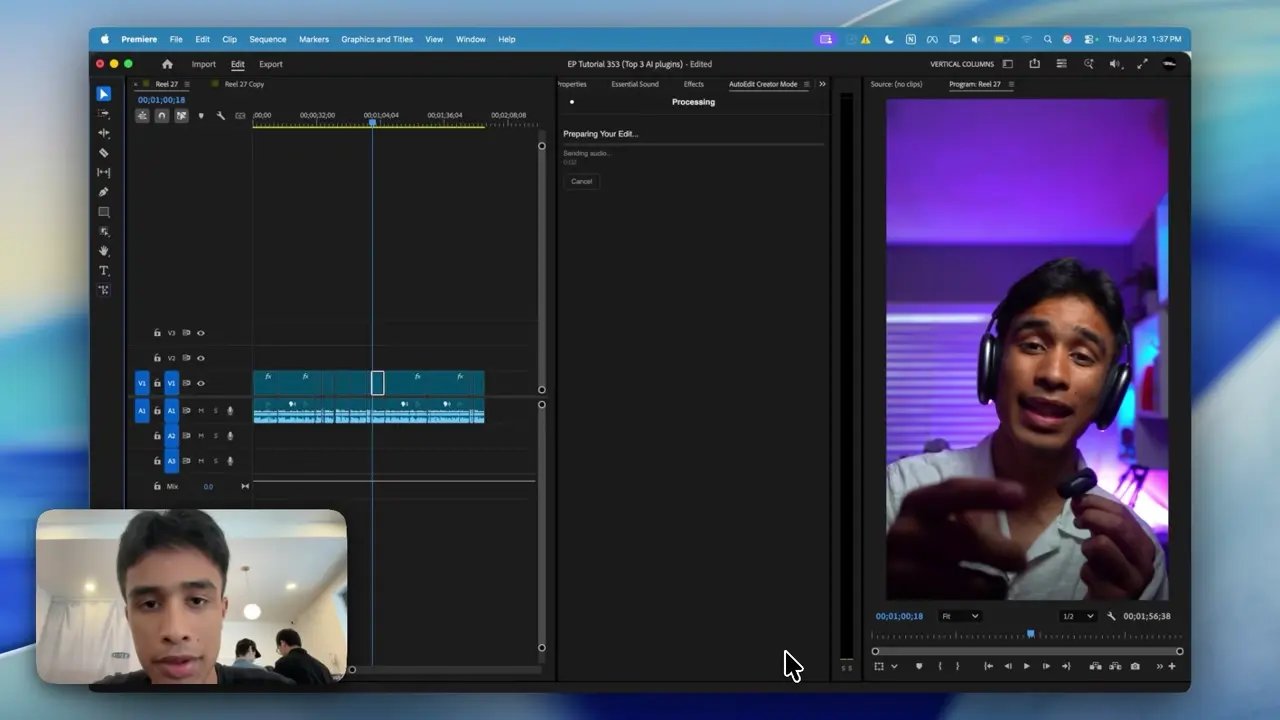Mute the A1 audio track
The image size is (1280, 720).
point(201,410)
